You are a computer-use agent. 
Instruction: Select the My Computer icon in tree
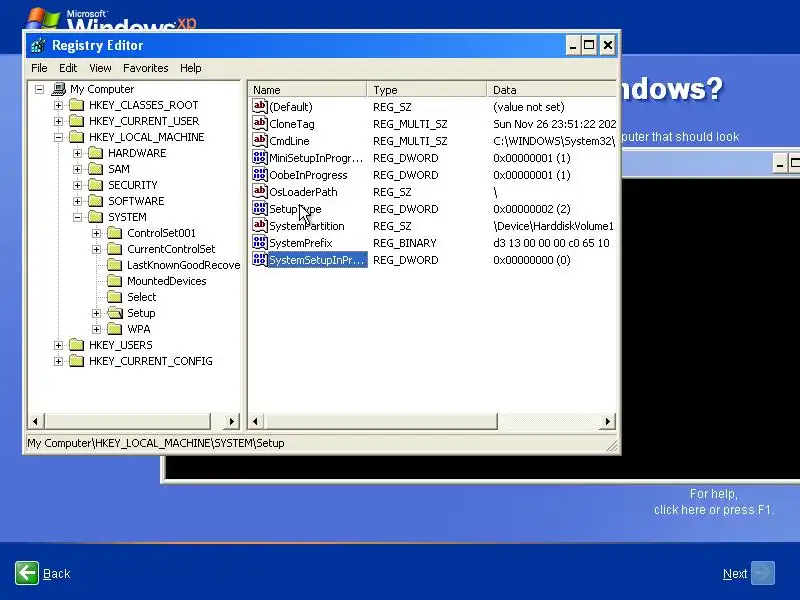coord(59,89)
